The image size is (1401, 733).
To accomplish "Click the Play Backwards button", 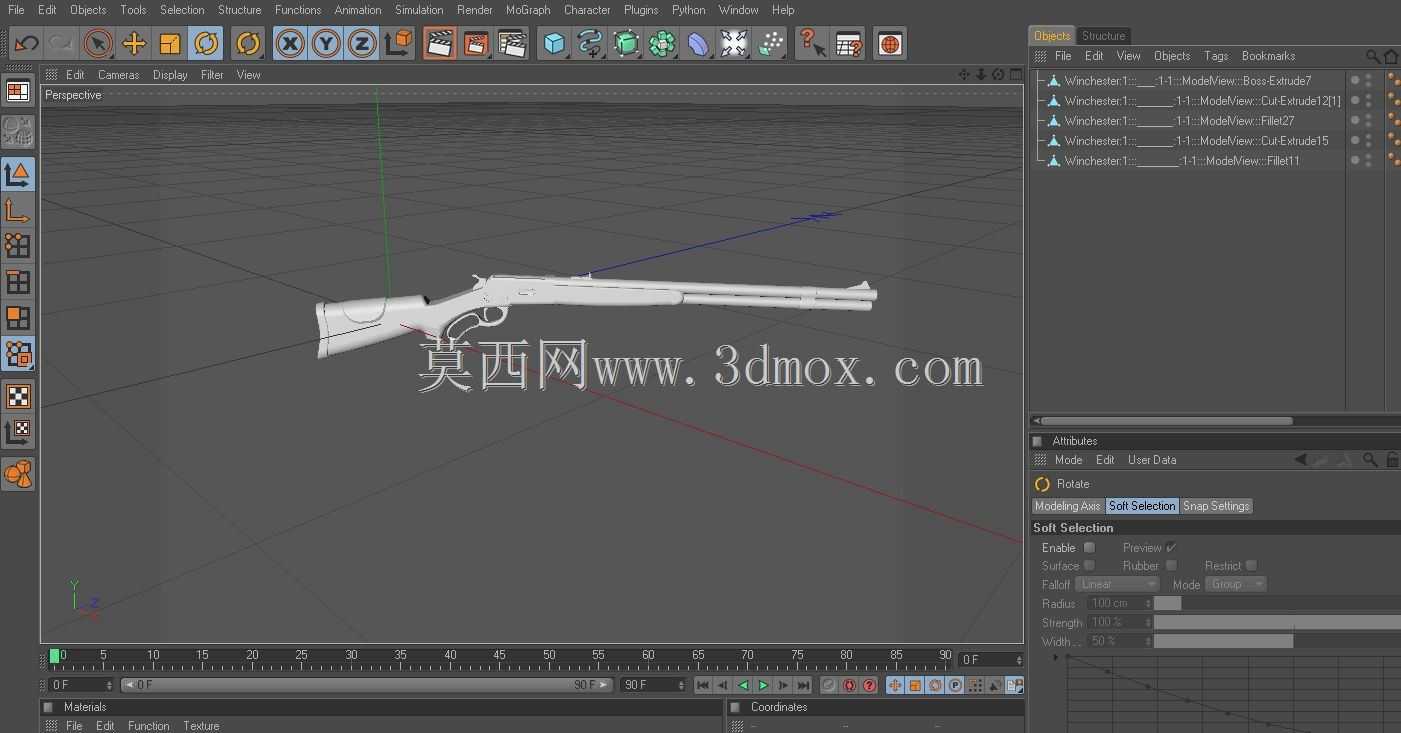I will [x=743, y=685].
